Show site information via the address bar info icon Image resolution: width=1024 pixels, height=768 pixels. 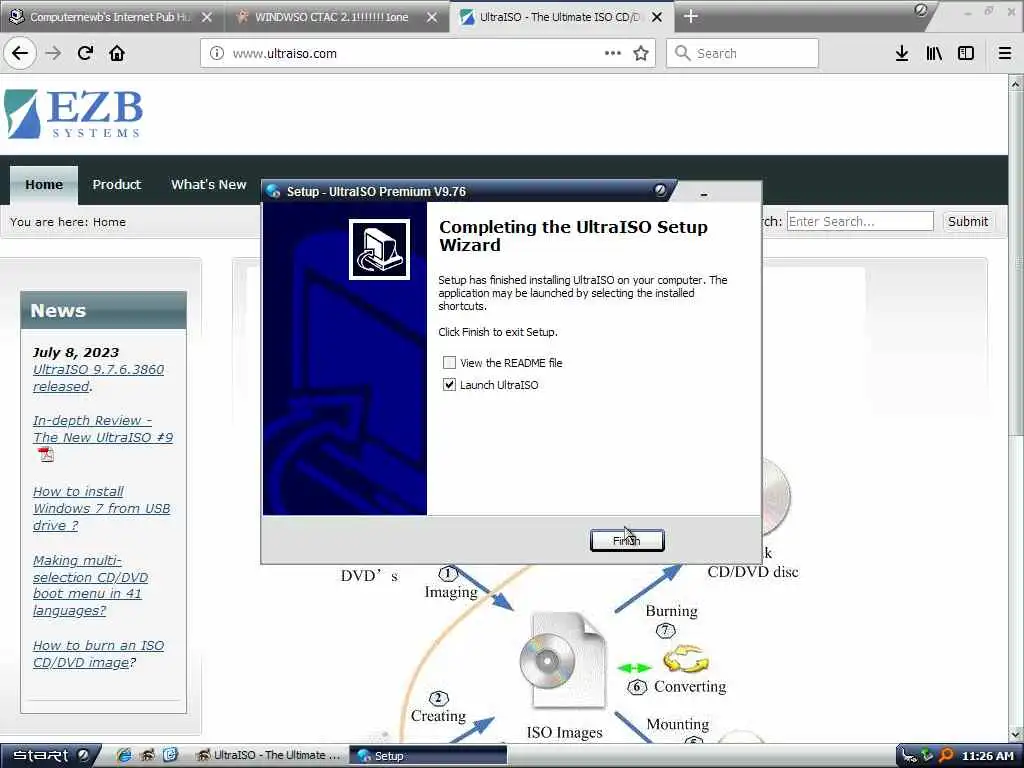[216, 53]
